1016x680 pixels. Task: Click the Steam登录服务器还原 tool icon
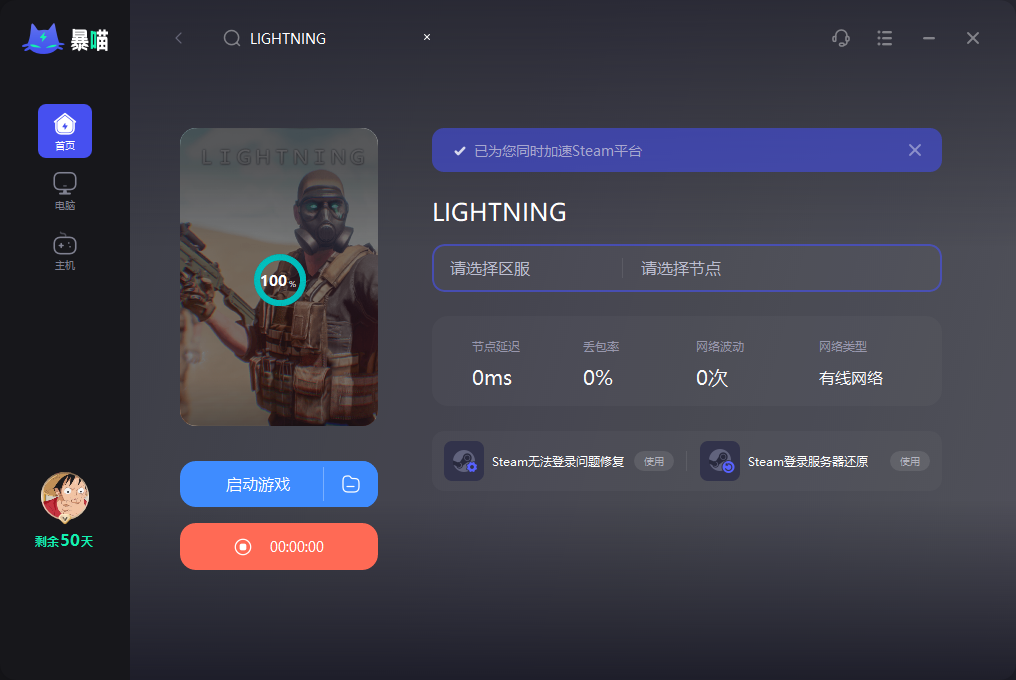click(720, 461)
